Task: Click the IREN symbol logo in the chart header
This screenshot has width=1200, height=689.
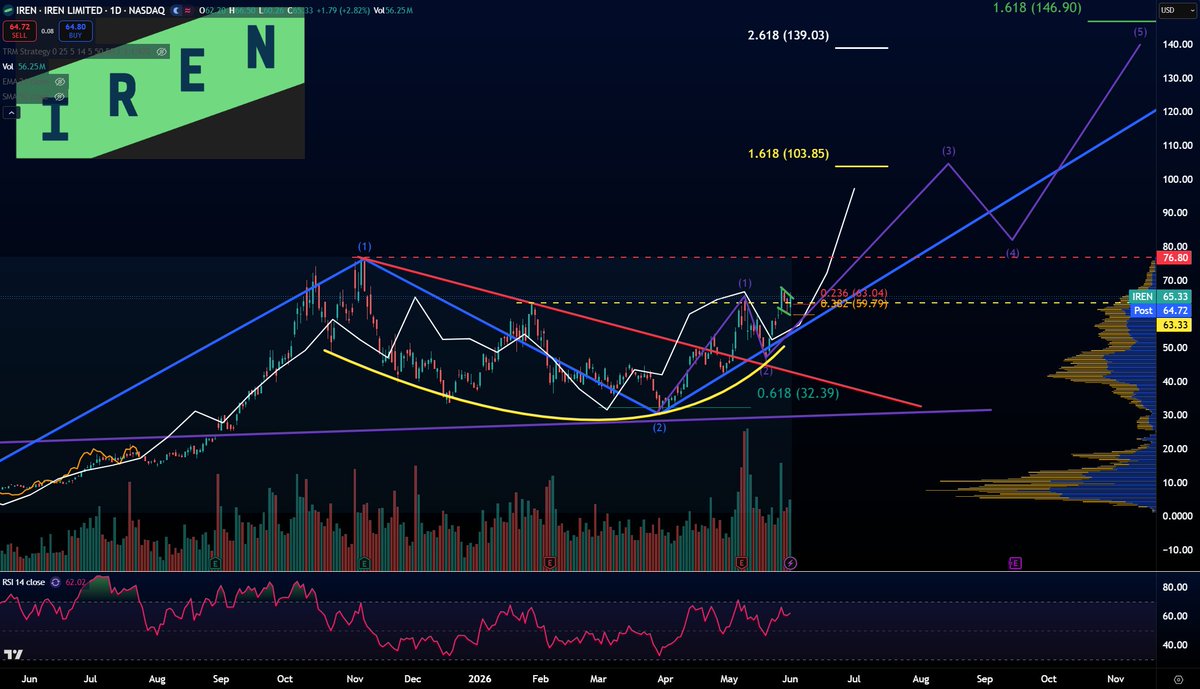Action: coord(8,10)
